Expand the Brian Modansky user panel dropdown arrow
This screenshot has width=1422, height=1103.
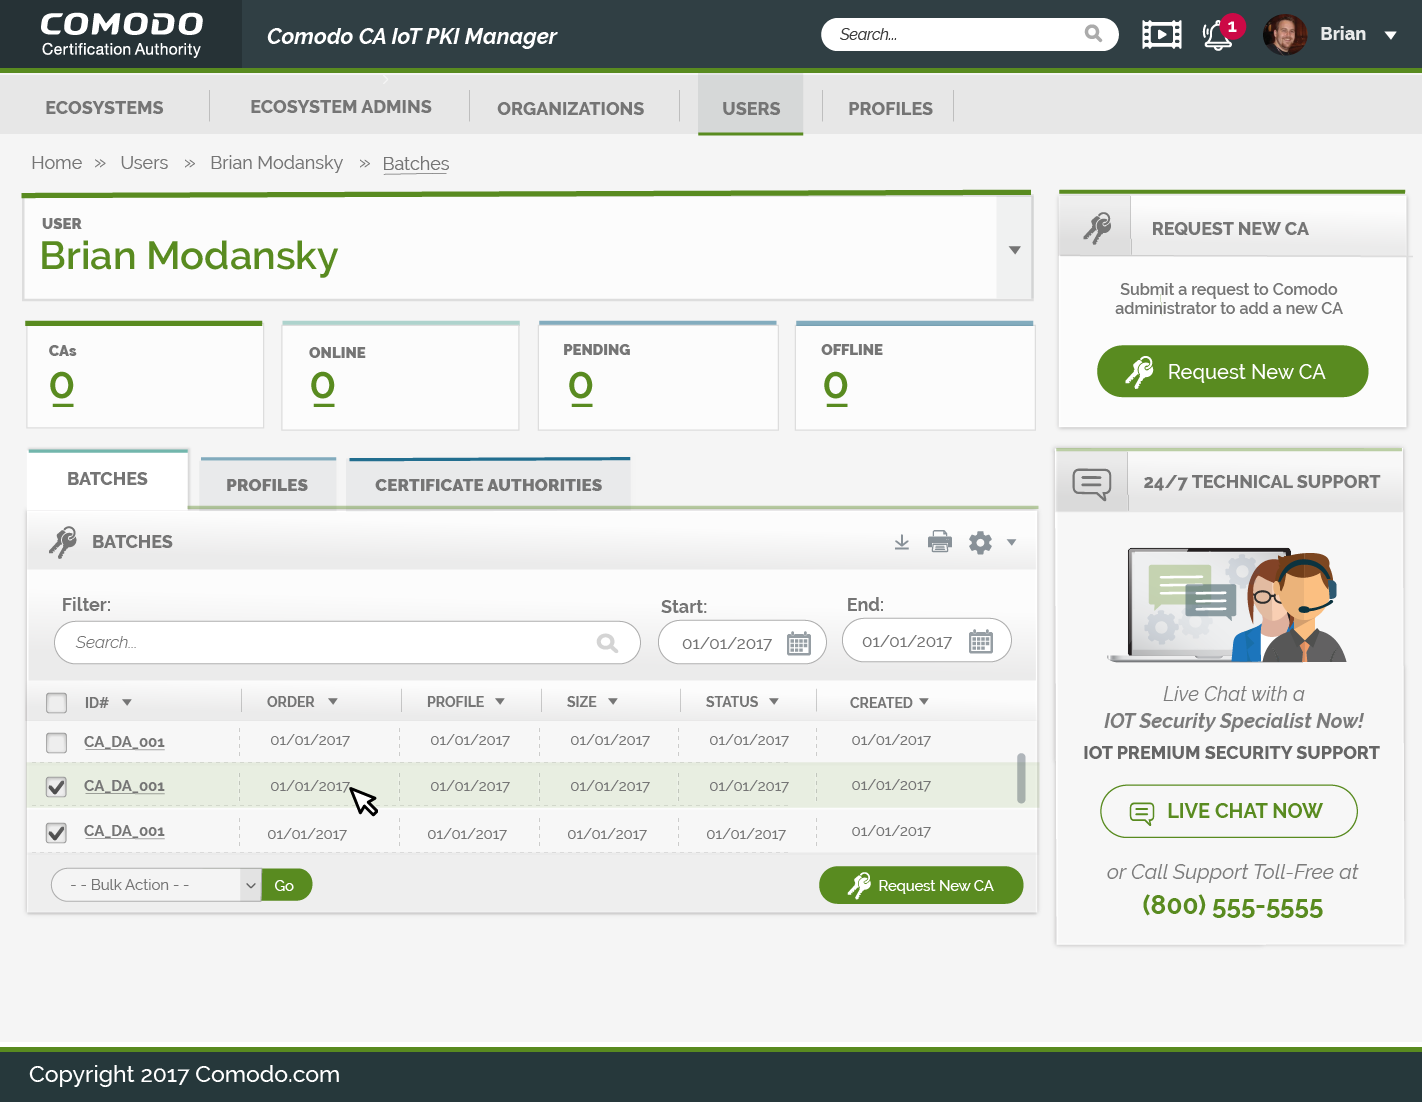point(1014,250)
